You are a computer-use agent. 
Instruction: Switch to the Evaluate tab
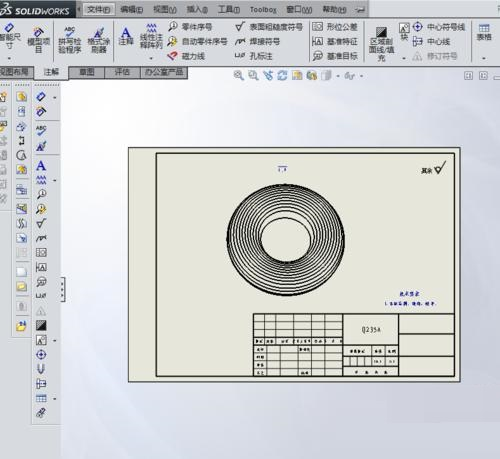tap(122, 72)
